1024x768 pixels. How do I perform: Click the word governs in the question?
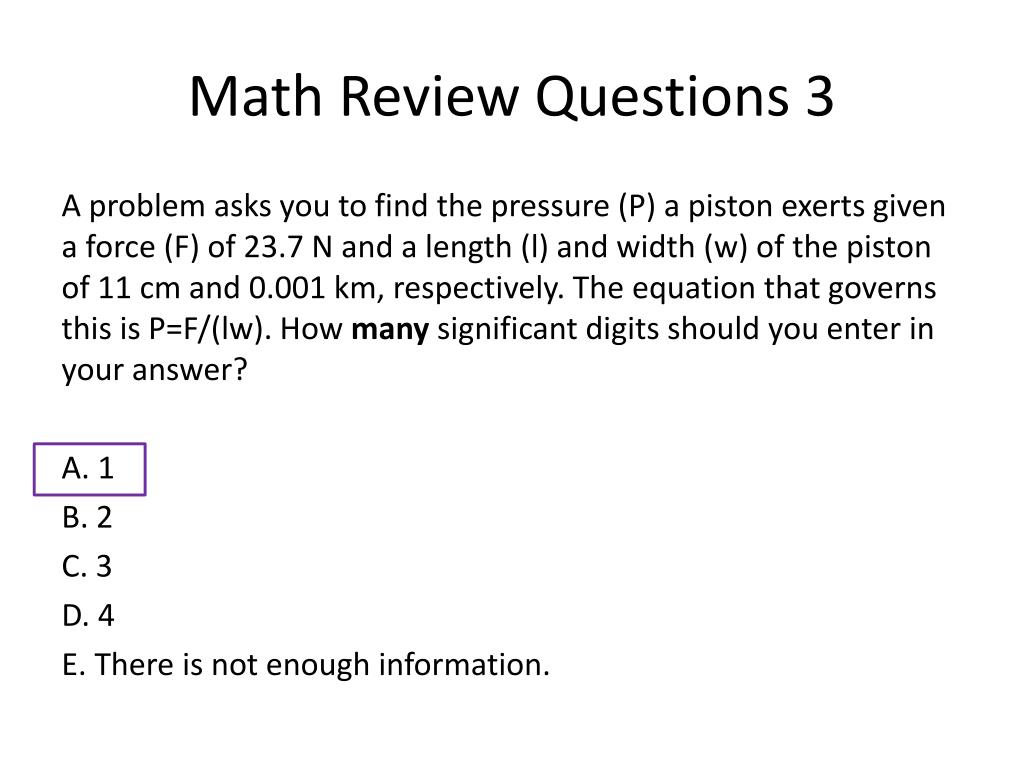(882, 289)
